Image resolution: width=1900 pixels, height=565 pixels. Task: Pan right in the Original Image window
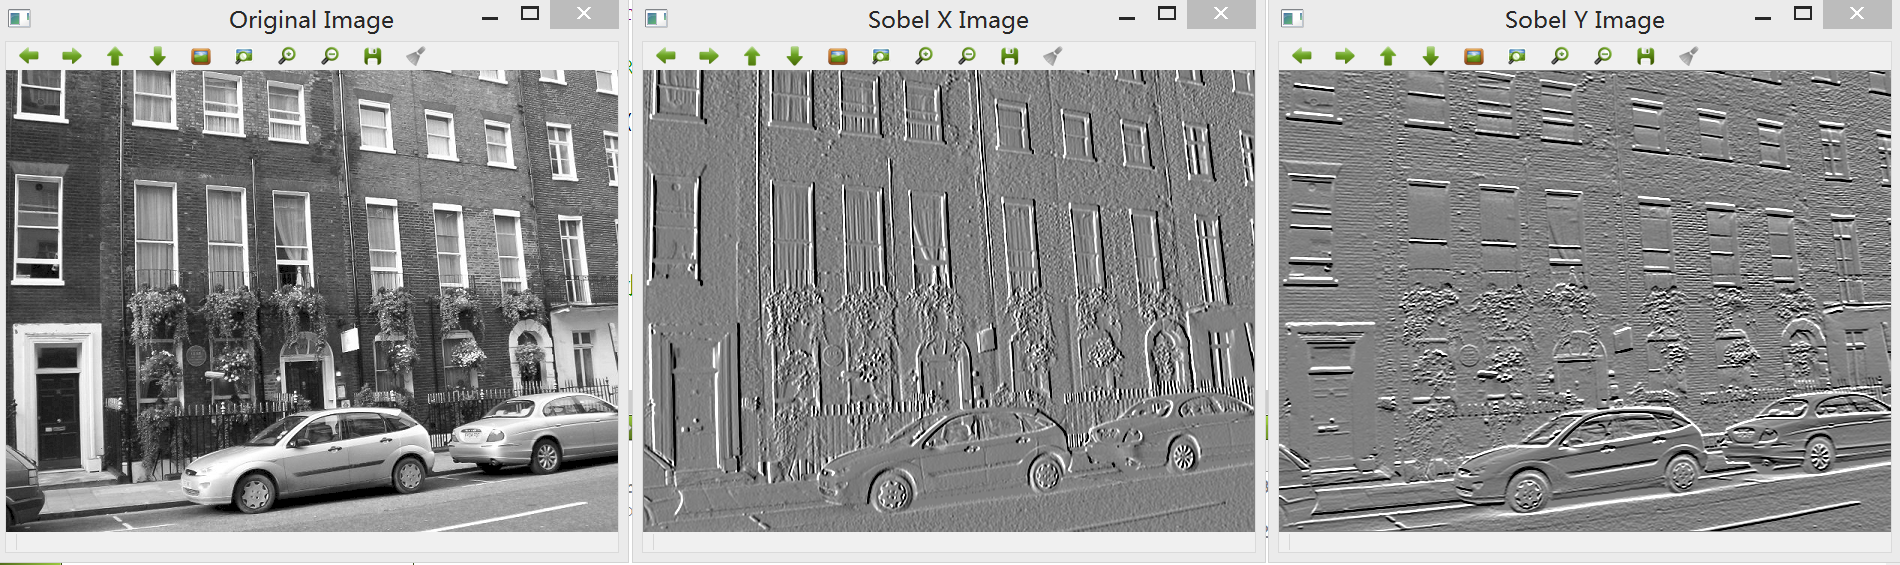pyautogui.click(x=72, y=56)
